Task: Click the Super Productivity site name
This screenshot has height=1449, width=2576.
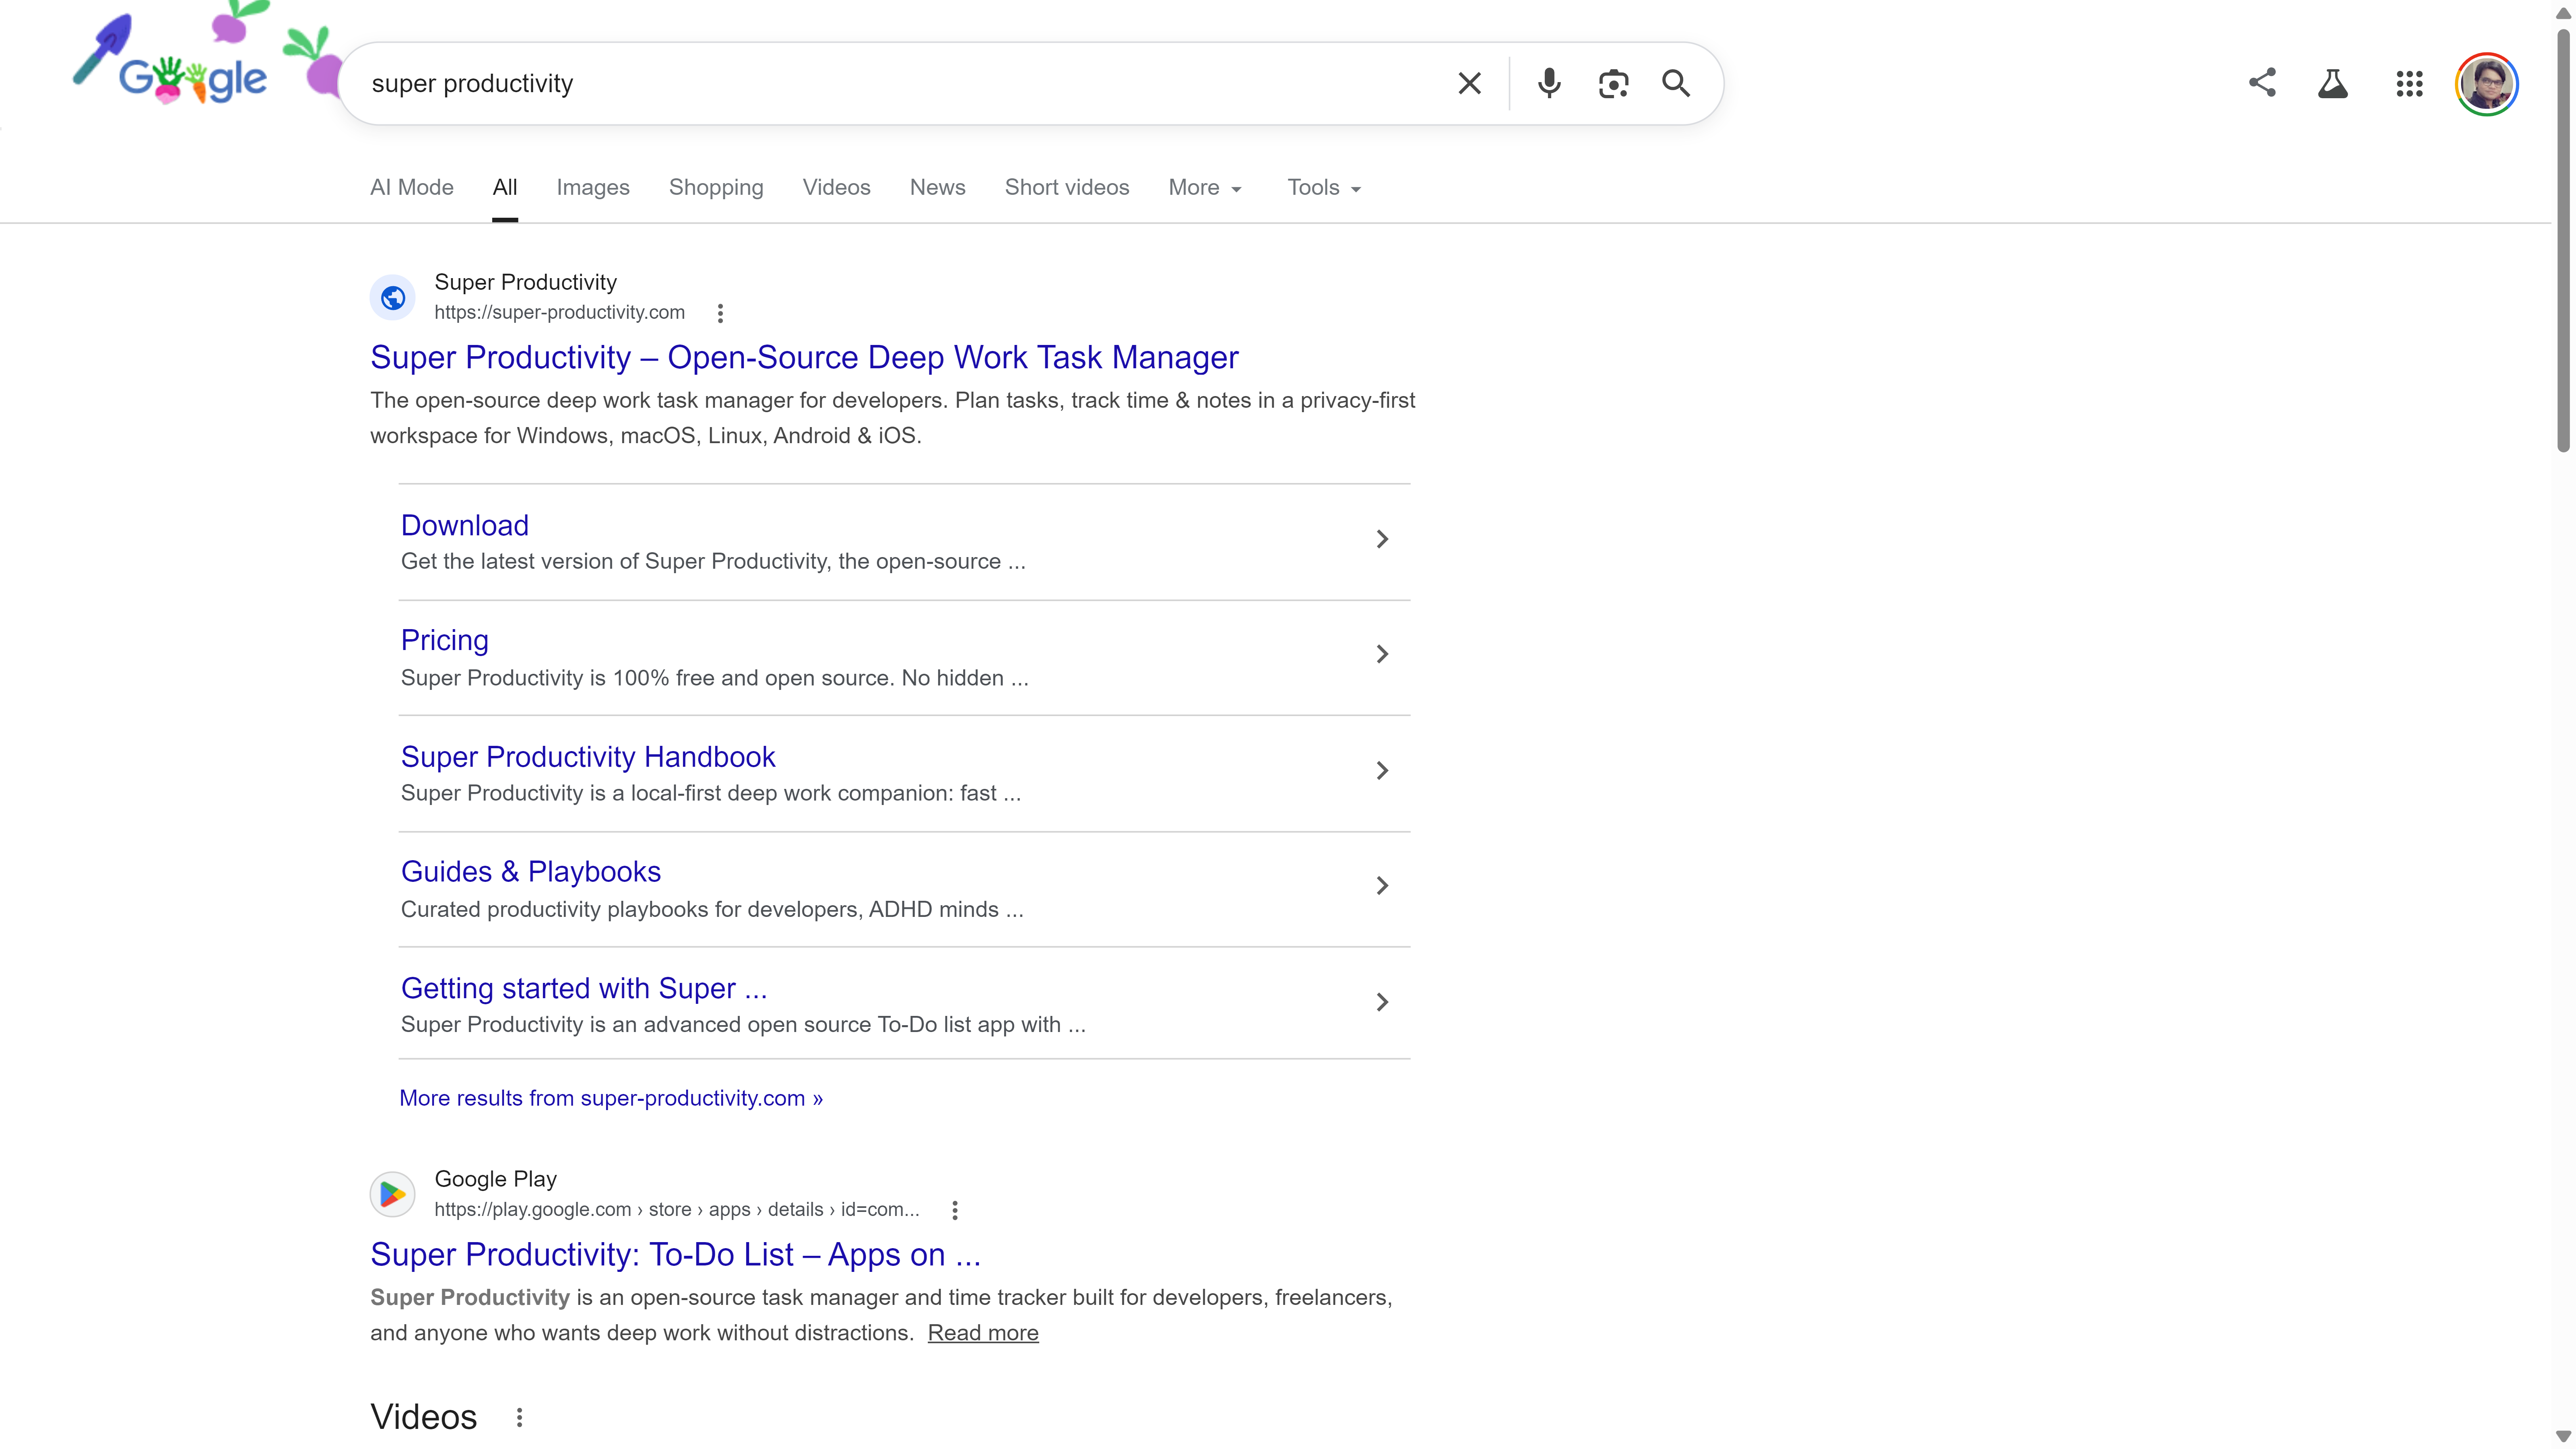Action: point(526,282)
